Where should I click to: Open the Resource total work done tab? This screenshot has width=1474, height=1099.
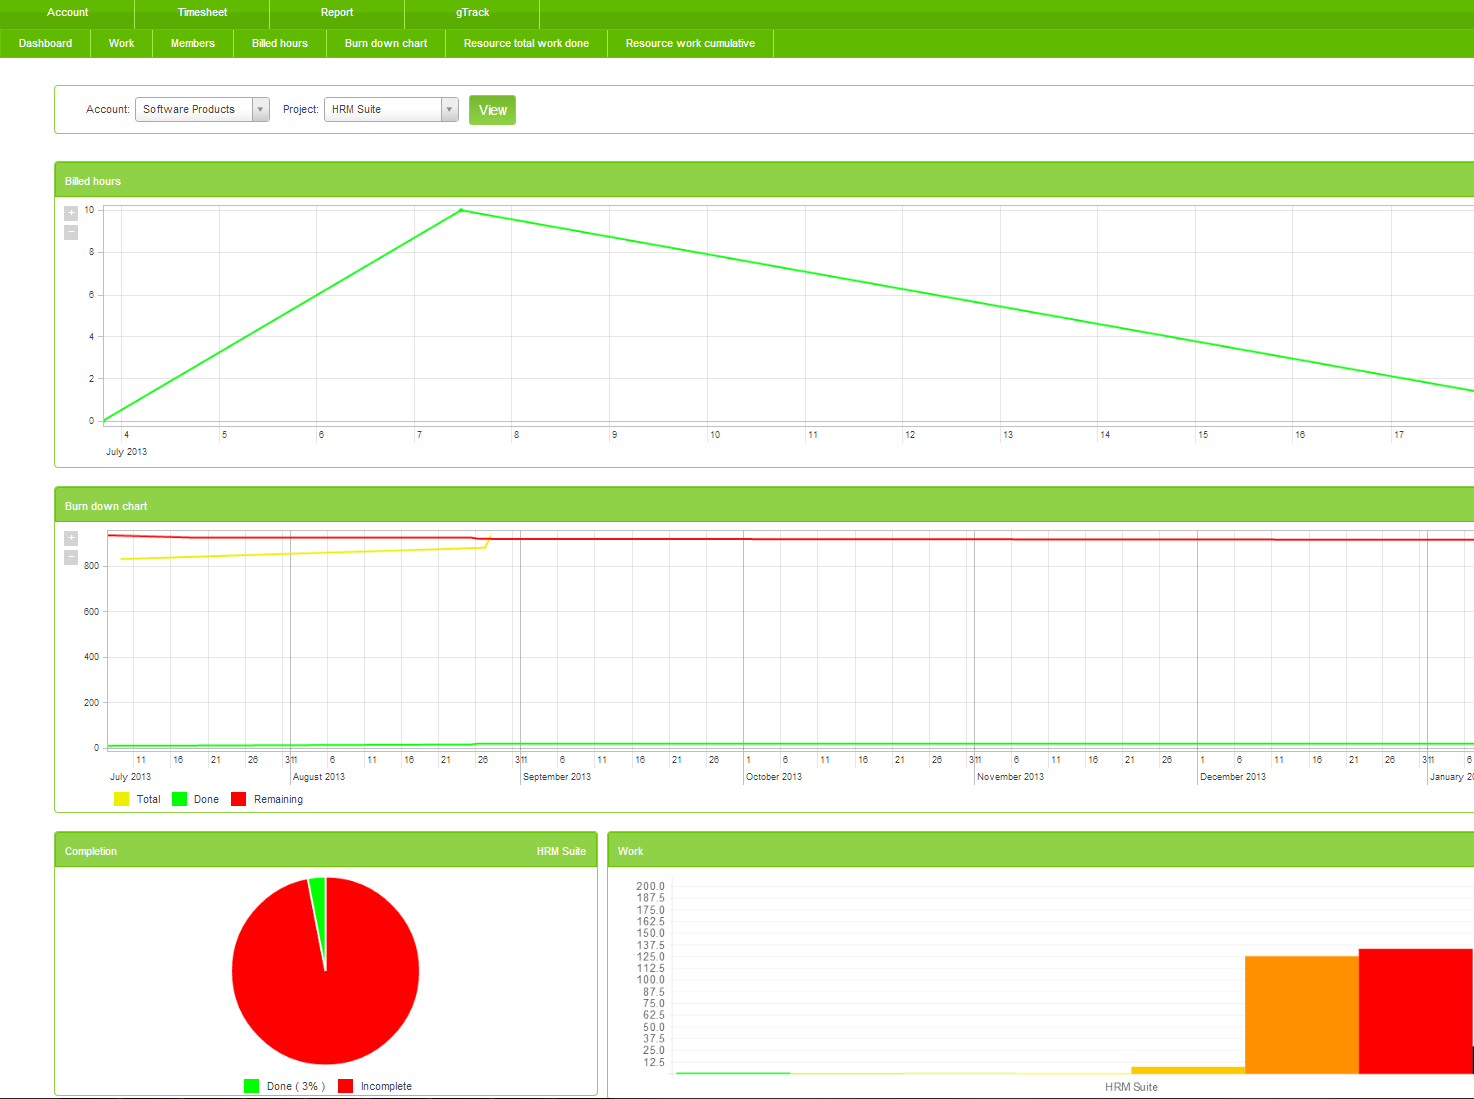[526, 44]
